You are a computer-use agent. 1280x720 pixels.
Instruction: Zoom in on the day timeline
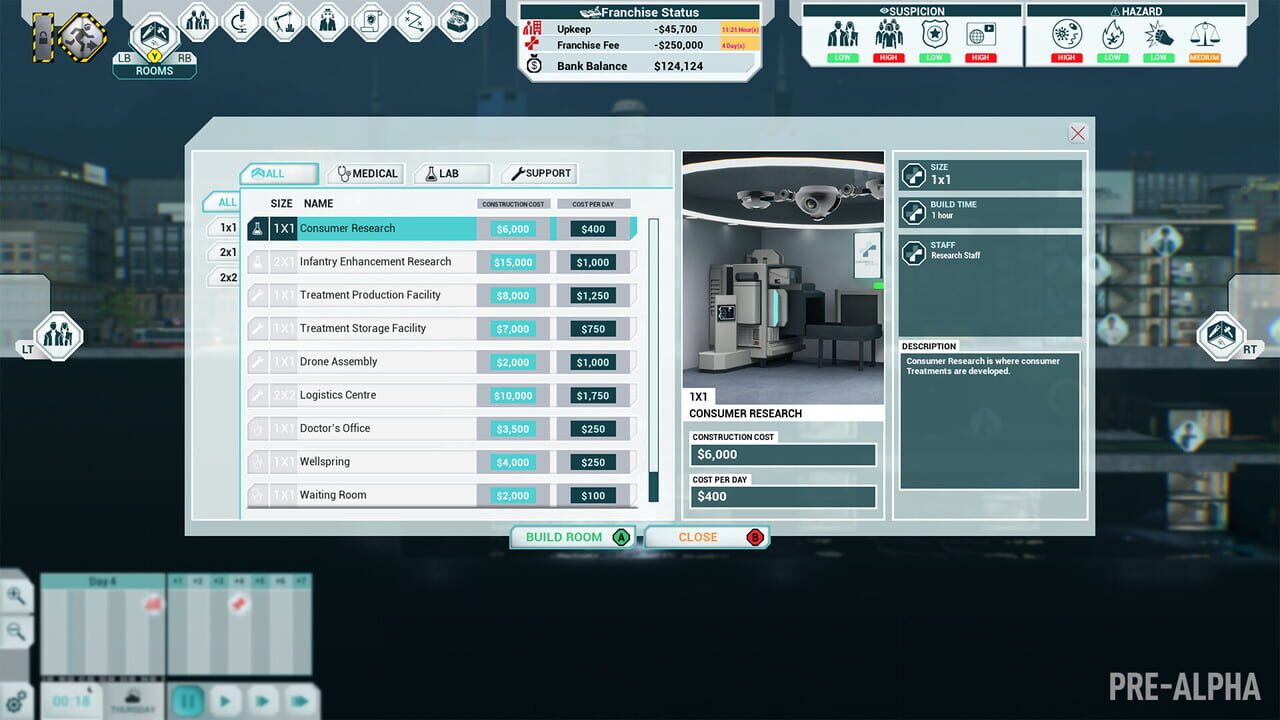[x=14, y=596]
